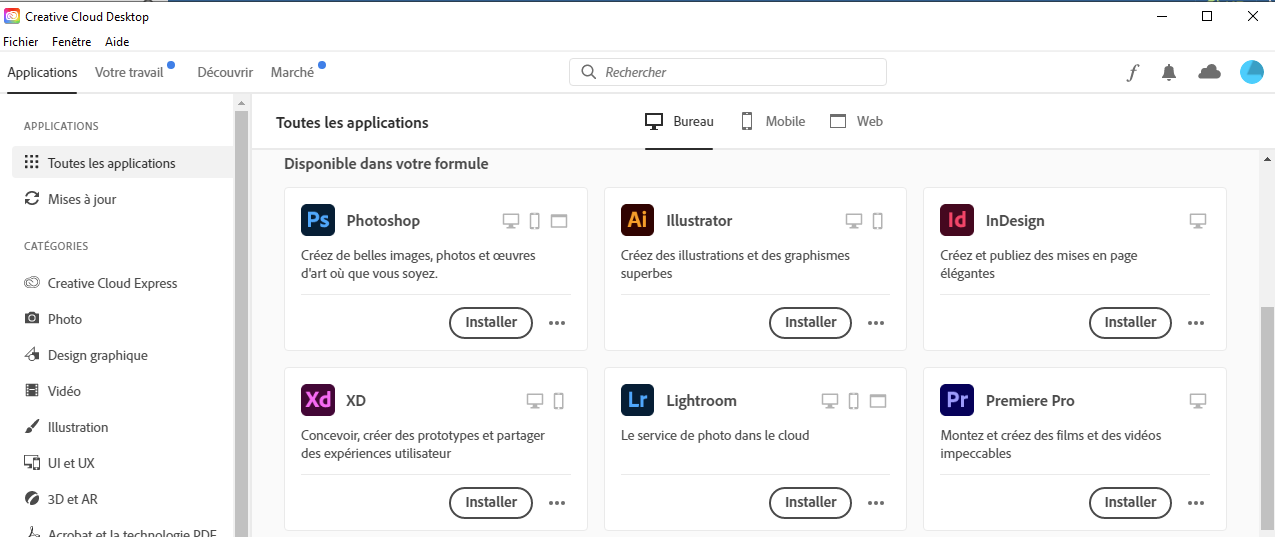Click the UI et UX sidebar icon
This screenshot has height=537, width=1275.
coord(32,463)
